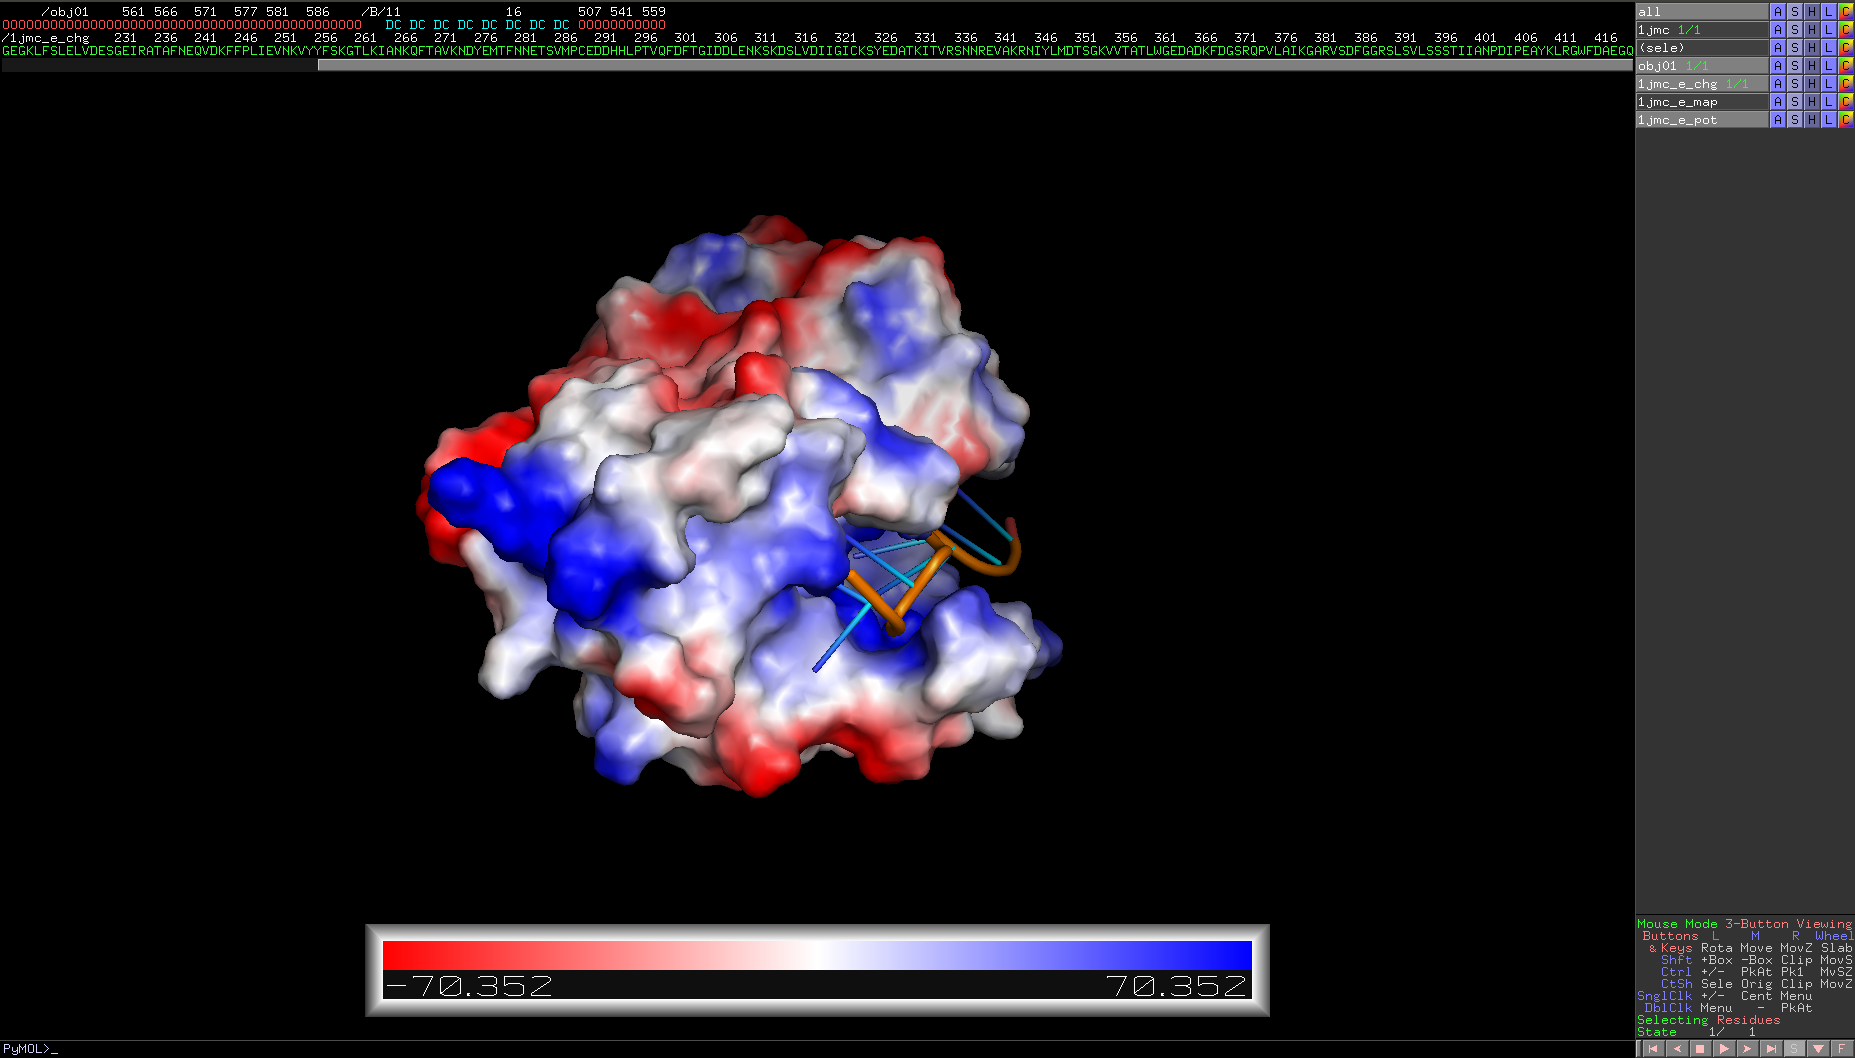Open Hide menu for 1jmc_e_map
Viewport: 1855px width, 1058px height.
pos(1812,102)
